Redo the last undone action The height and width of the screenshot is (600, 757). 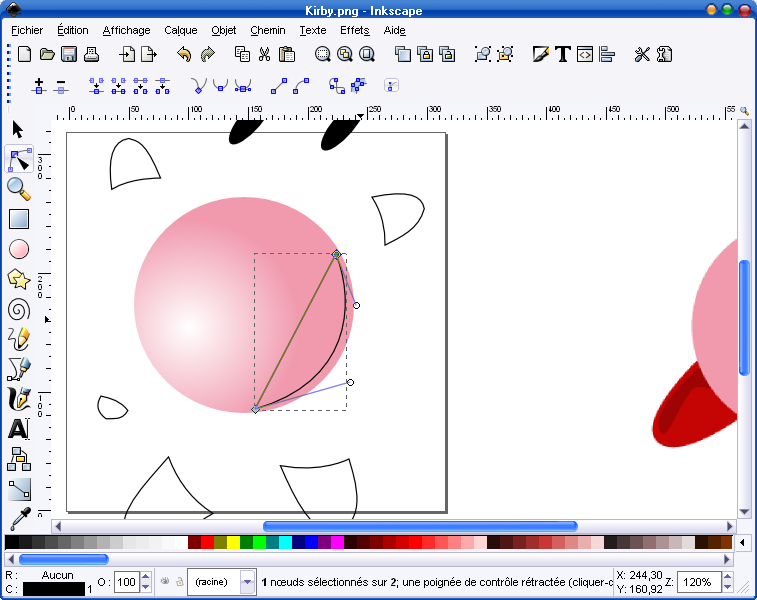207,54
